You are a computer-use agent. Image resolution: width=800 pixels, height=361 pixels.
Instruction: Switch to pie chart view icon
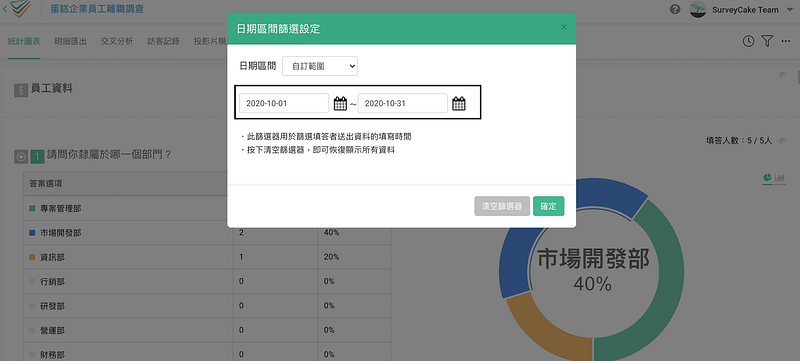(x=767, y=177)
